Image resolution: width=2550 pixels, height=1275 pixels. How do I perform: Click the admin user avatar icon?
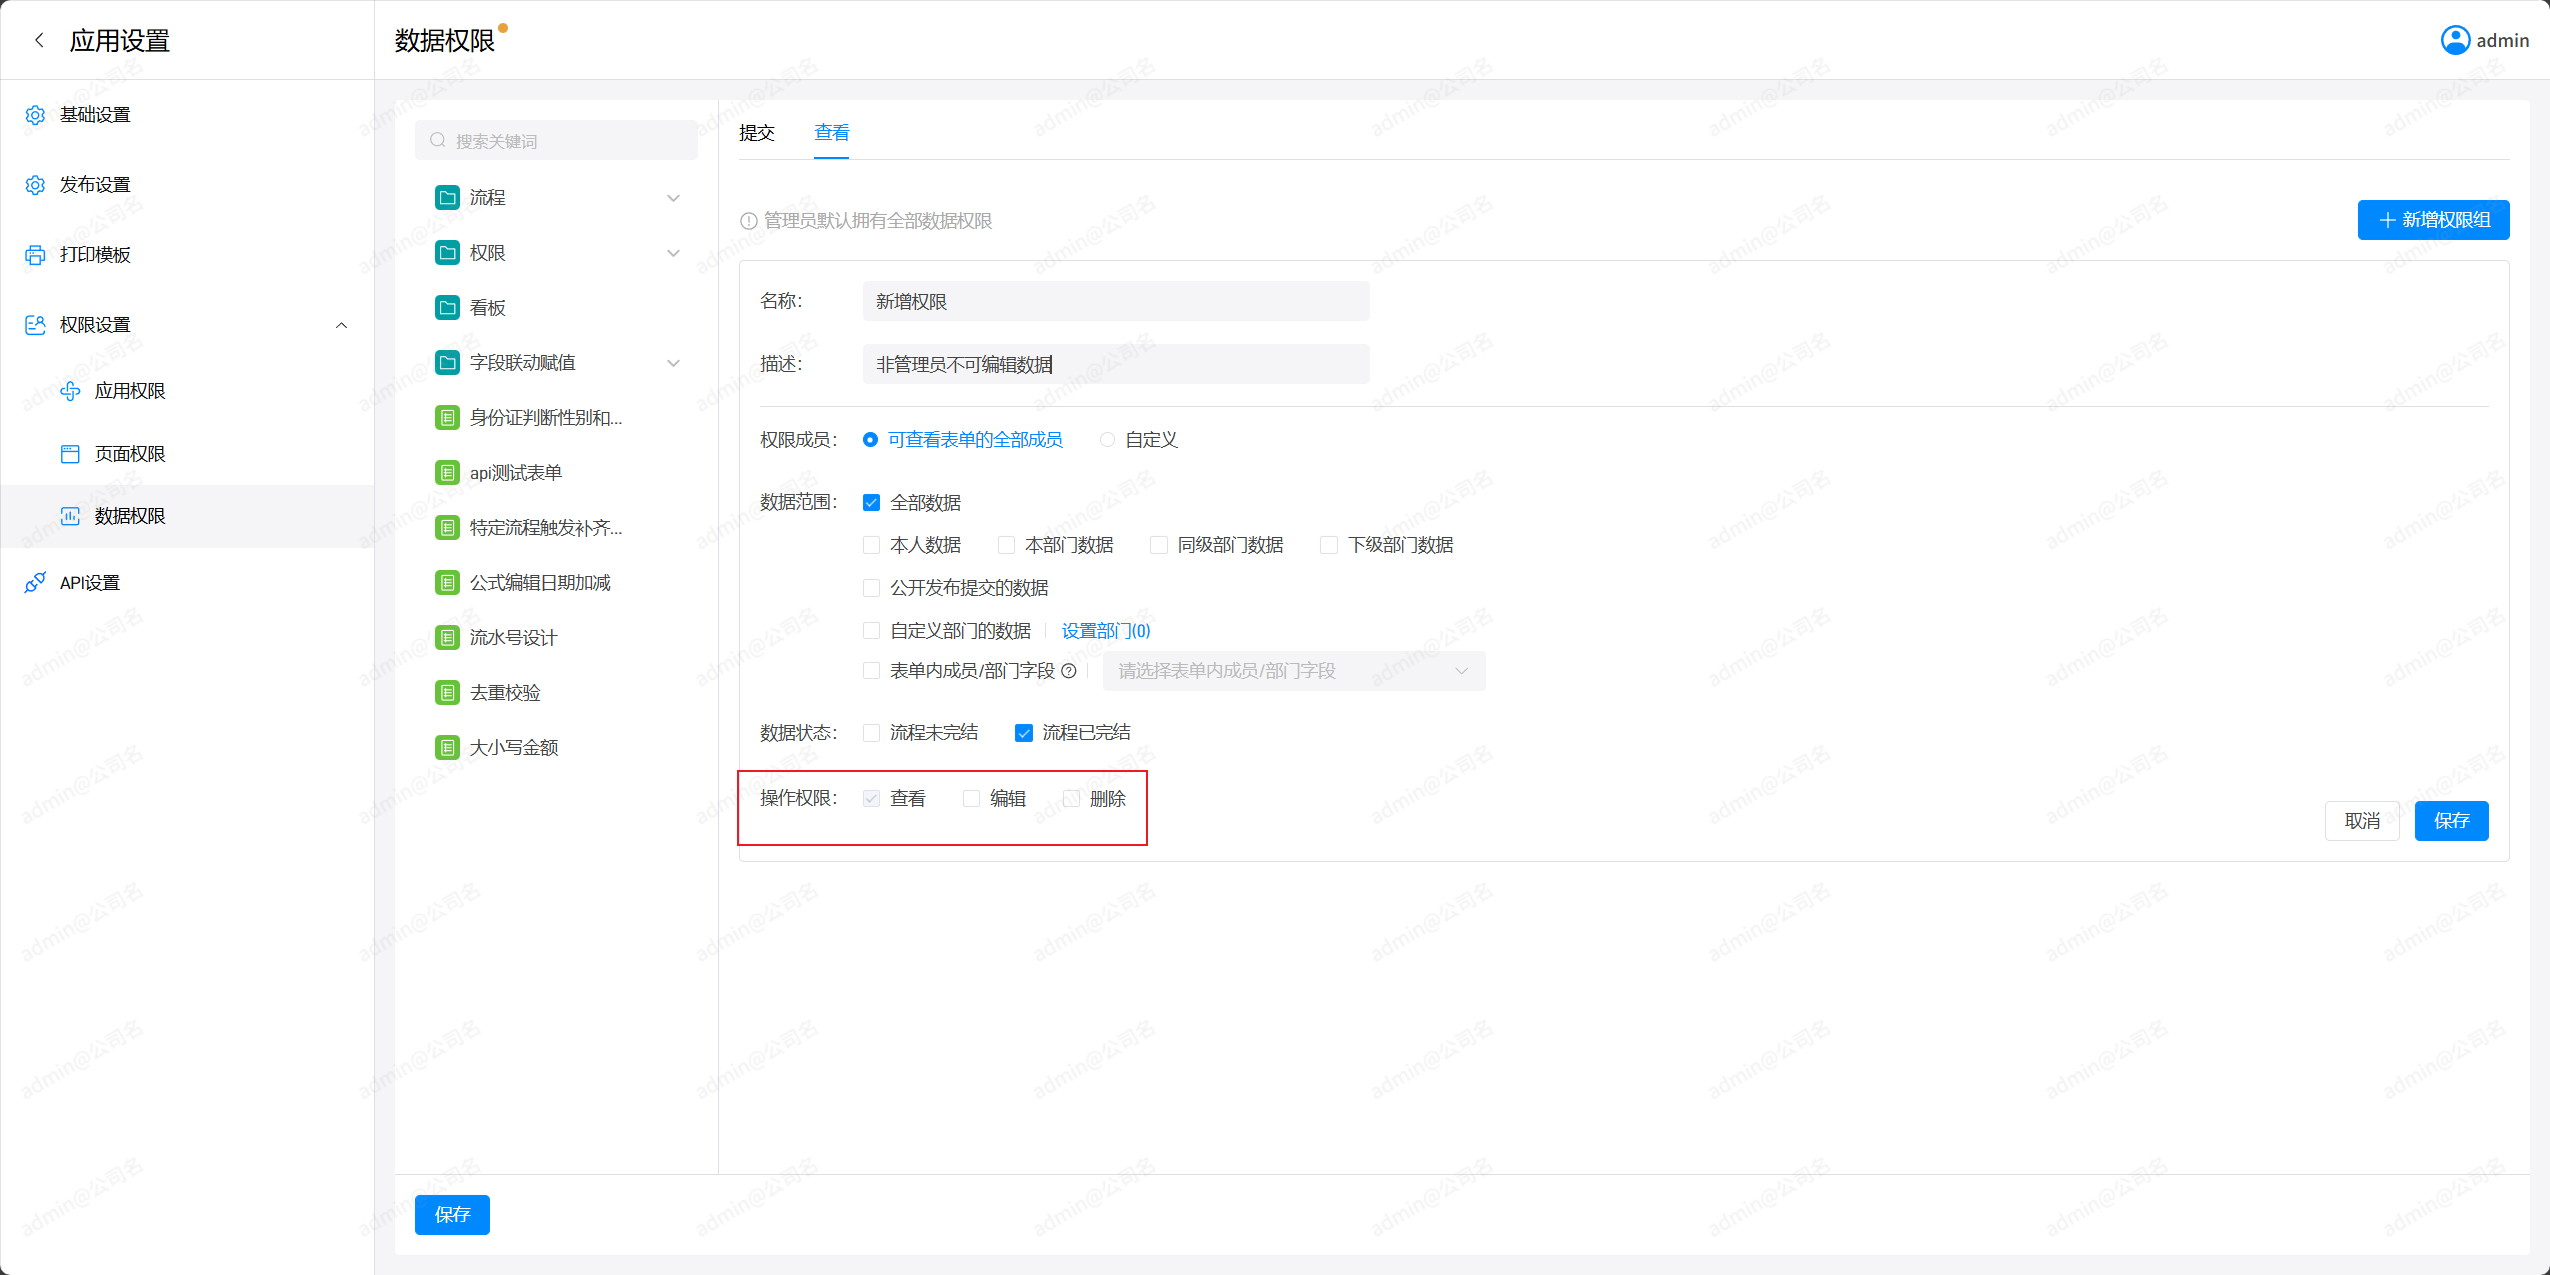[2454, 40]
